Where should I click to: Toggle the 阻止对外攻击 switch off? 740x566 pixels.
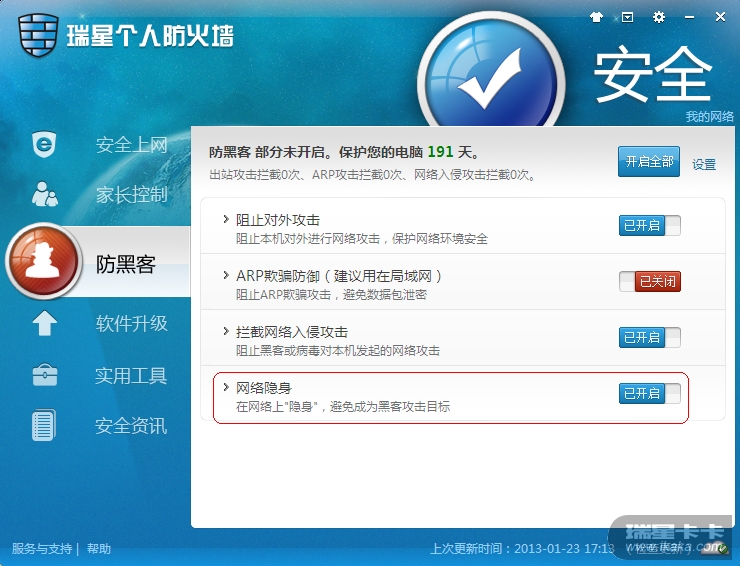pos(649,225)
